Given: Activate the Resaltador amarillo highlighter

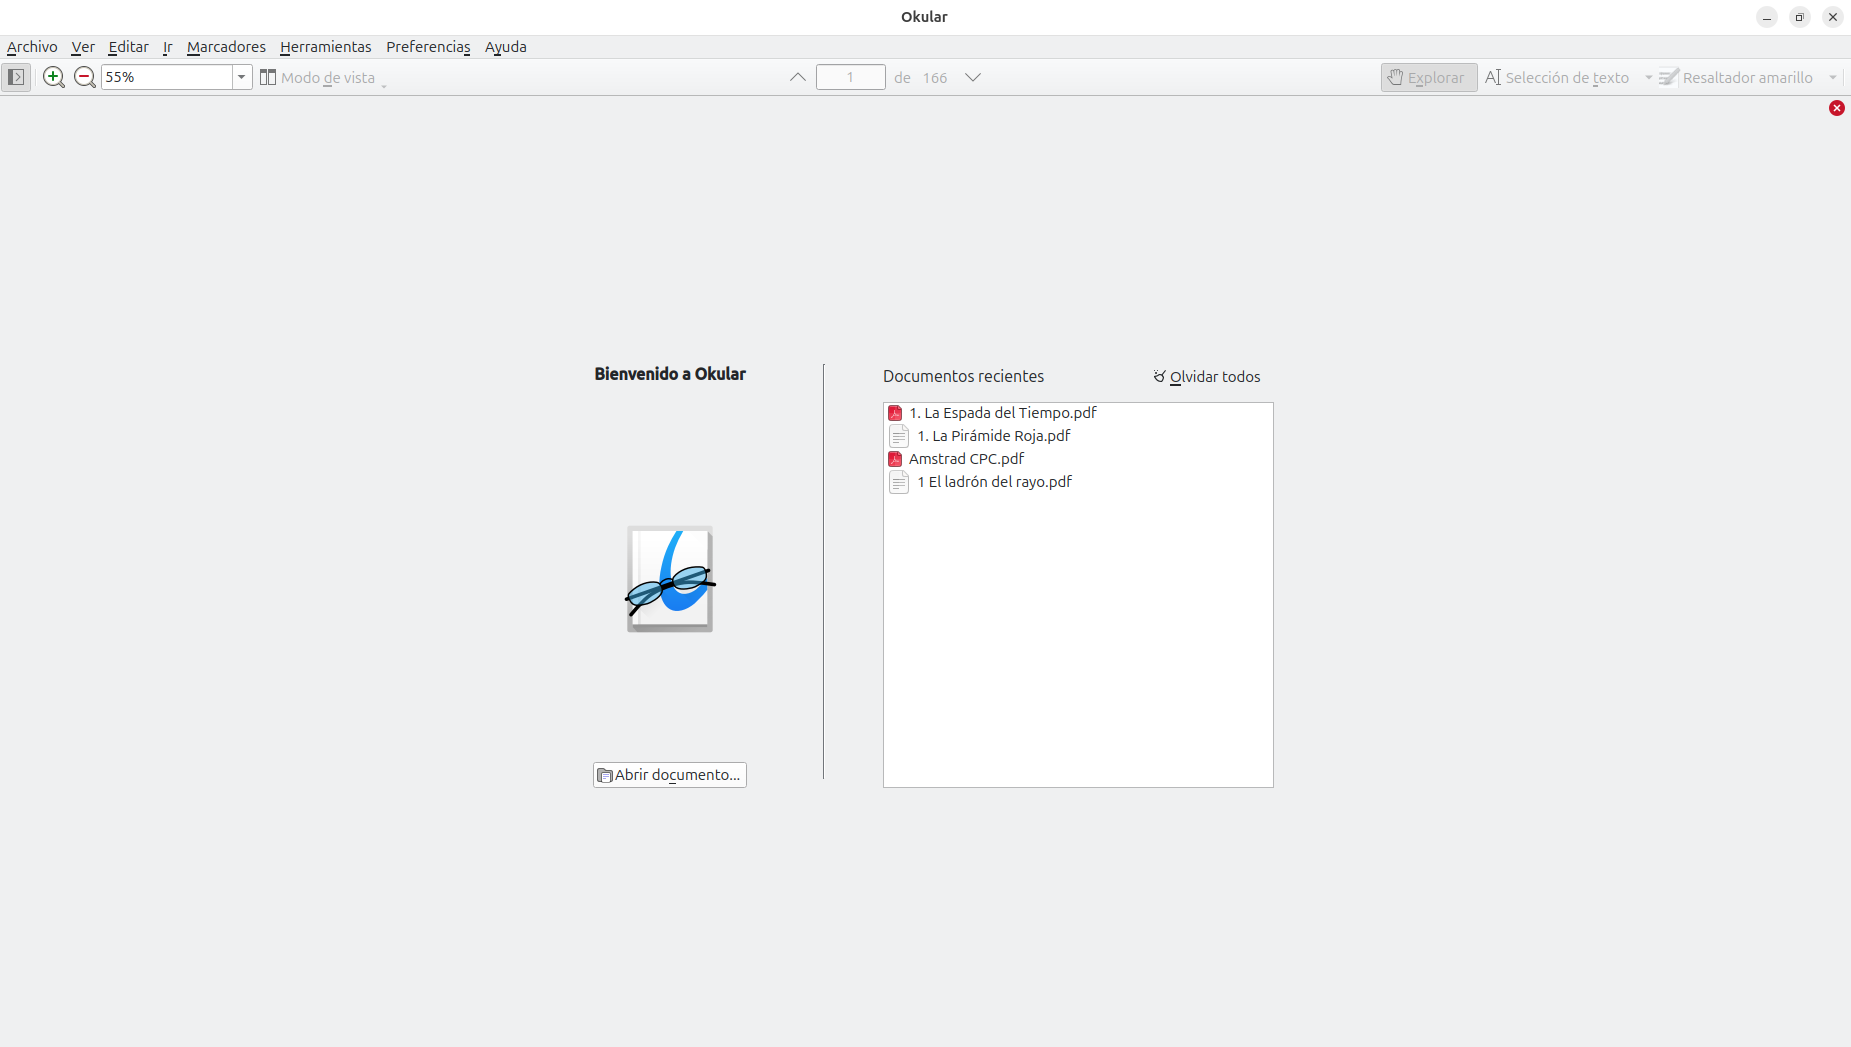Looking at the screenshot, I should [1737, 77].
